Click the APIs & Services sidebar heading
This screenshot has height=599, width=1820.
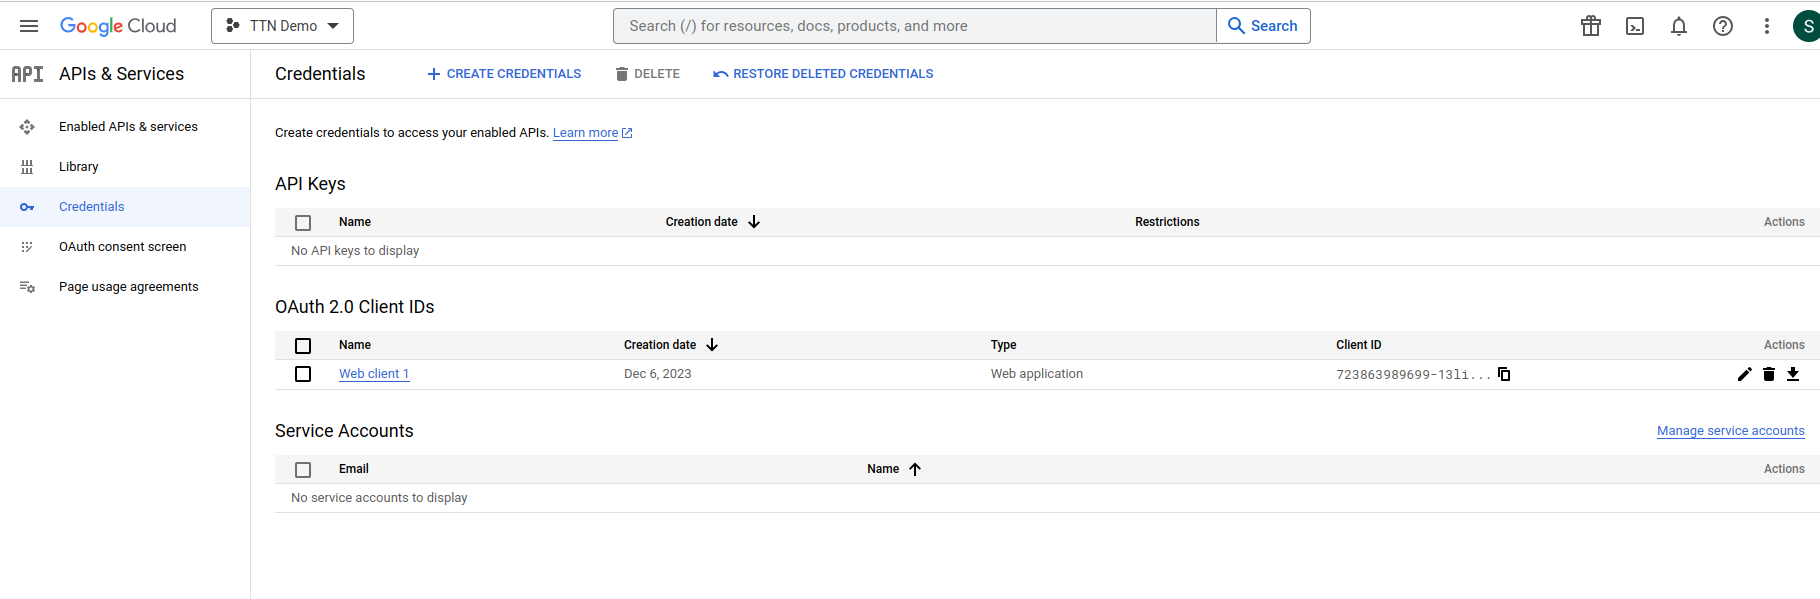click(122, 74)
